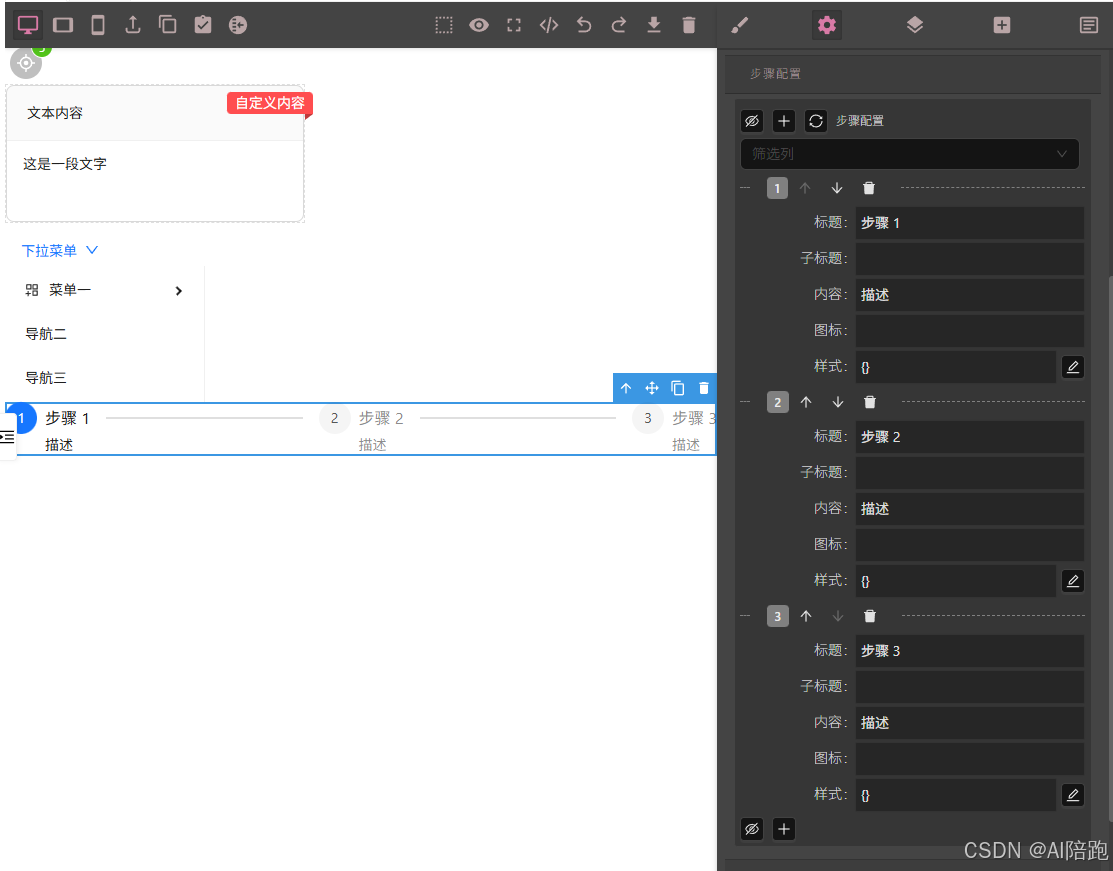Viewport: 1113px width, 871px height.
Task: Move selected steps component up
Action: pyautogui.click(x=625, y=388)
